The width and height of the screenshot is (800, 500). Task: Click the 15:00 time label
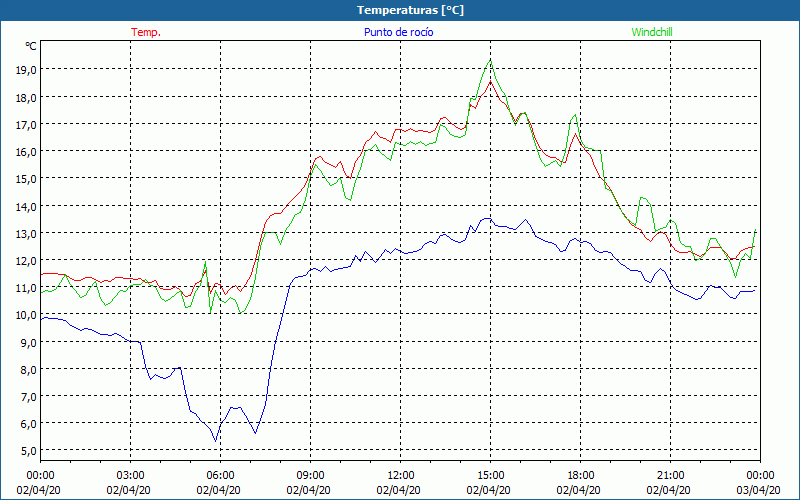click(490, 475)
